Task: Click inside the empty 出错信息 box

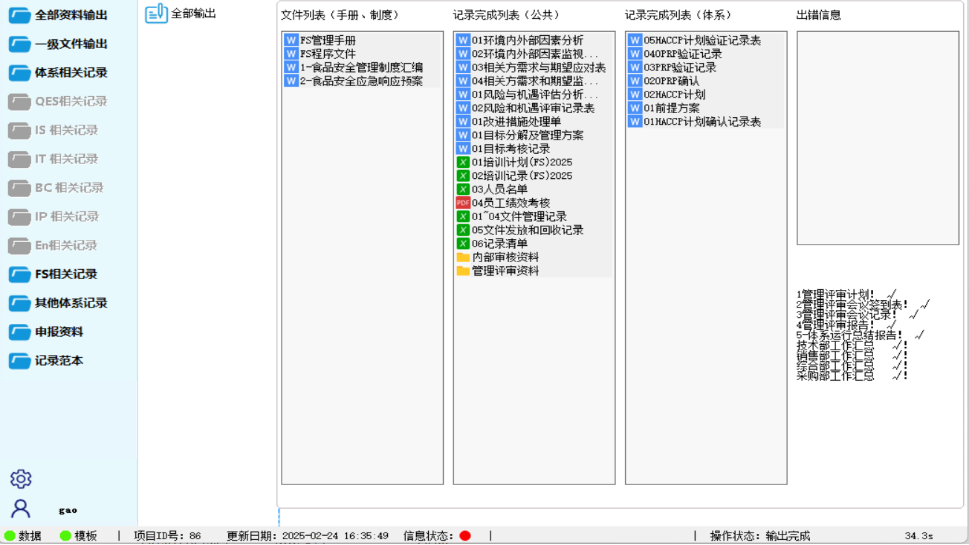Action: click(x=878, y=138)
